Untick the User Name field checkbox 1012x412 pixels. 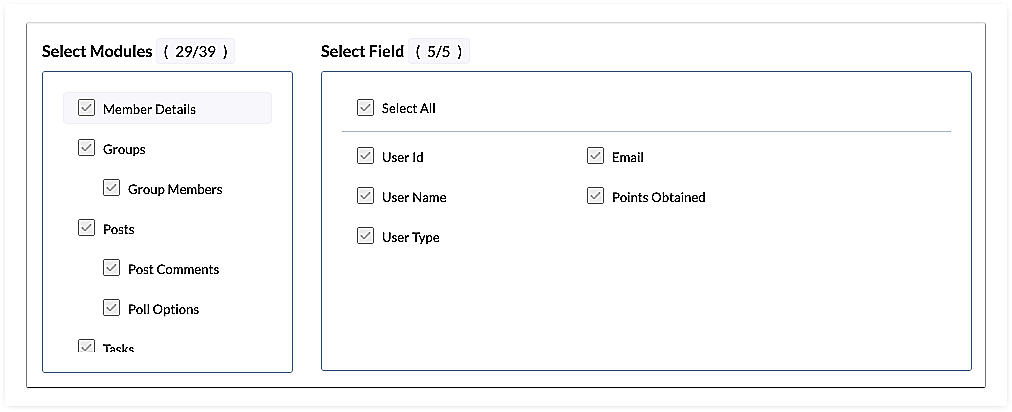(365, 196)
